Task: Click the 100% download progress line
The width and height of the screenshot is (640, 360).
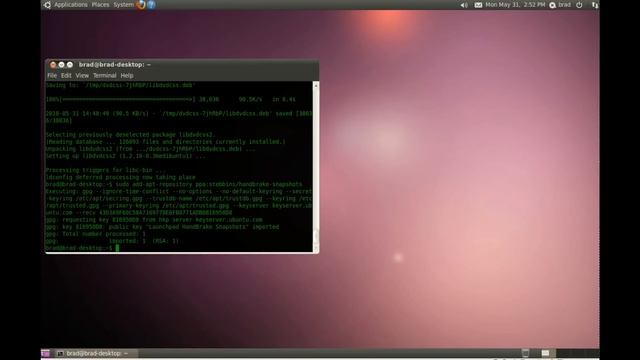Action: (171, 99)
